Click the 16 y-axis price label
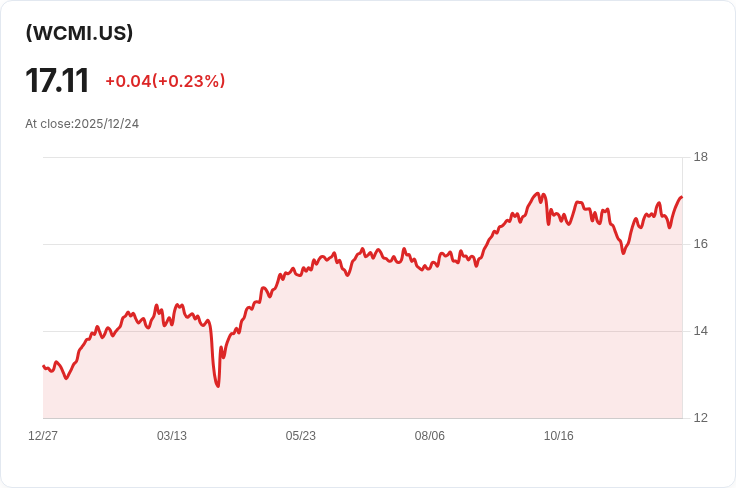This screenshot has width=736, height=488. pyautogui.click(x=701, y=244)
